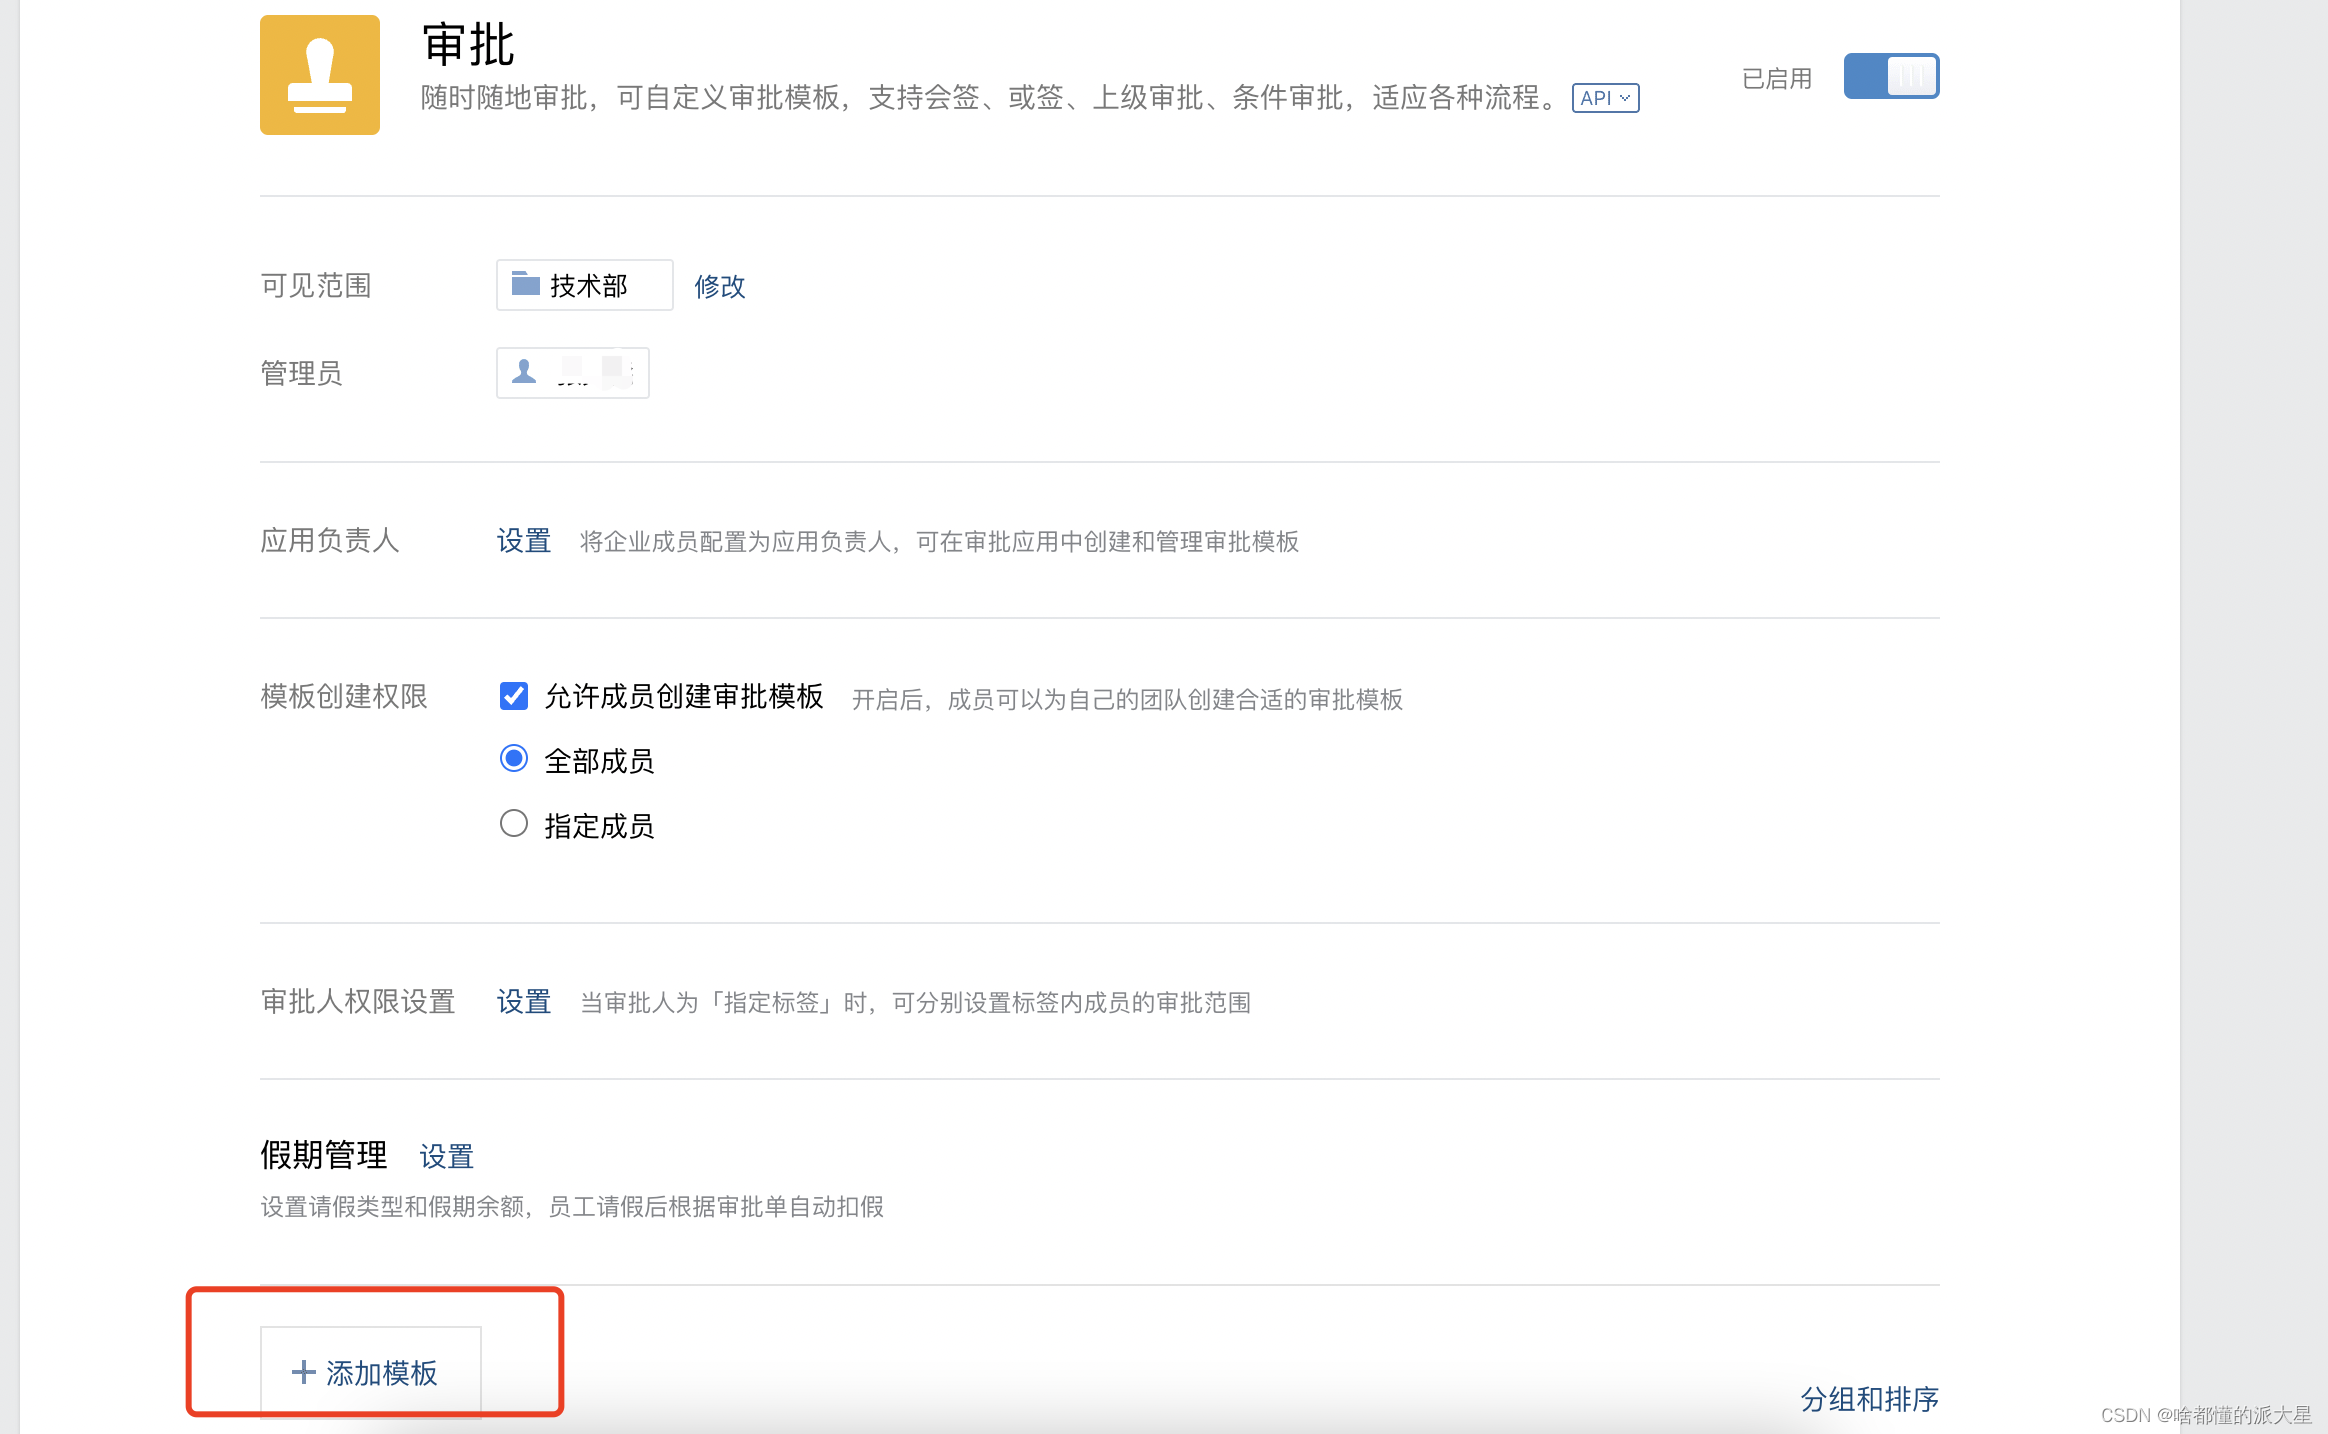Click the 管理员 label
This screenshot has width=2328, height=1434.
[x=302, y=373]
